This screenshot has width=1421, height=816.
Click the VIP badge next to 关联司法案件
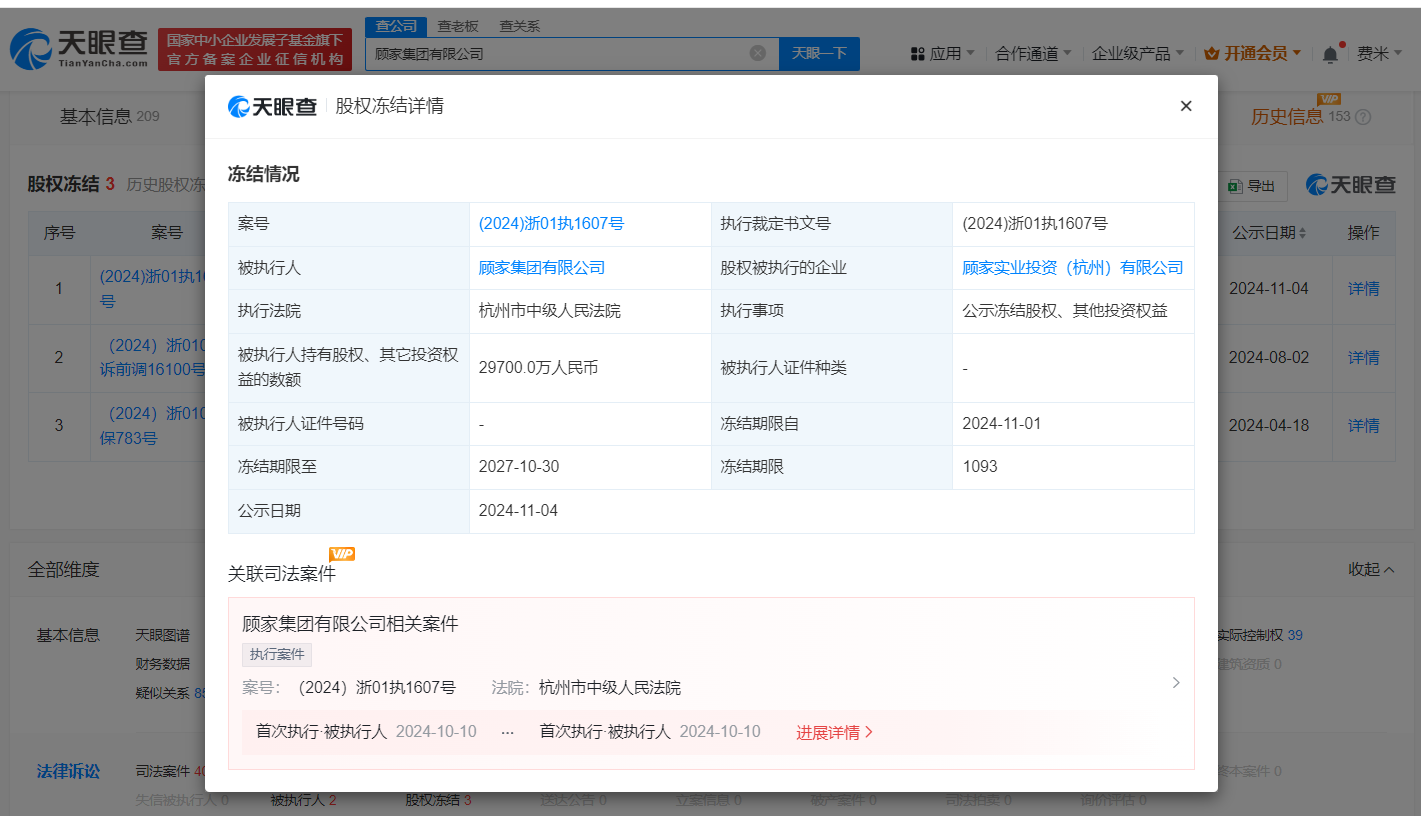(x=342, y=554)
